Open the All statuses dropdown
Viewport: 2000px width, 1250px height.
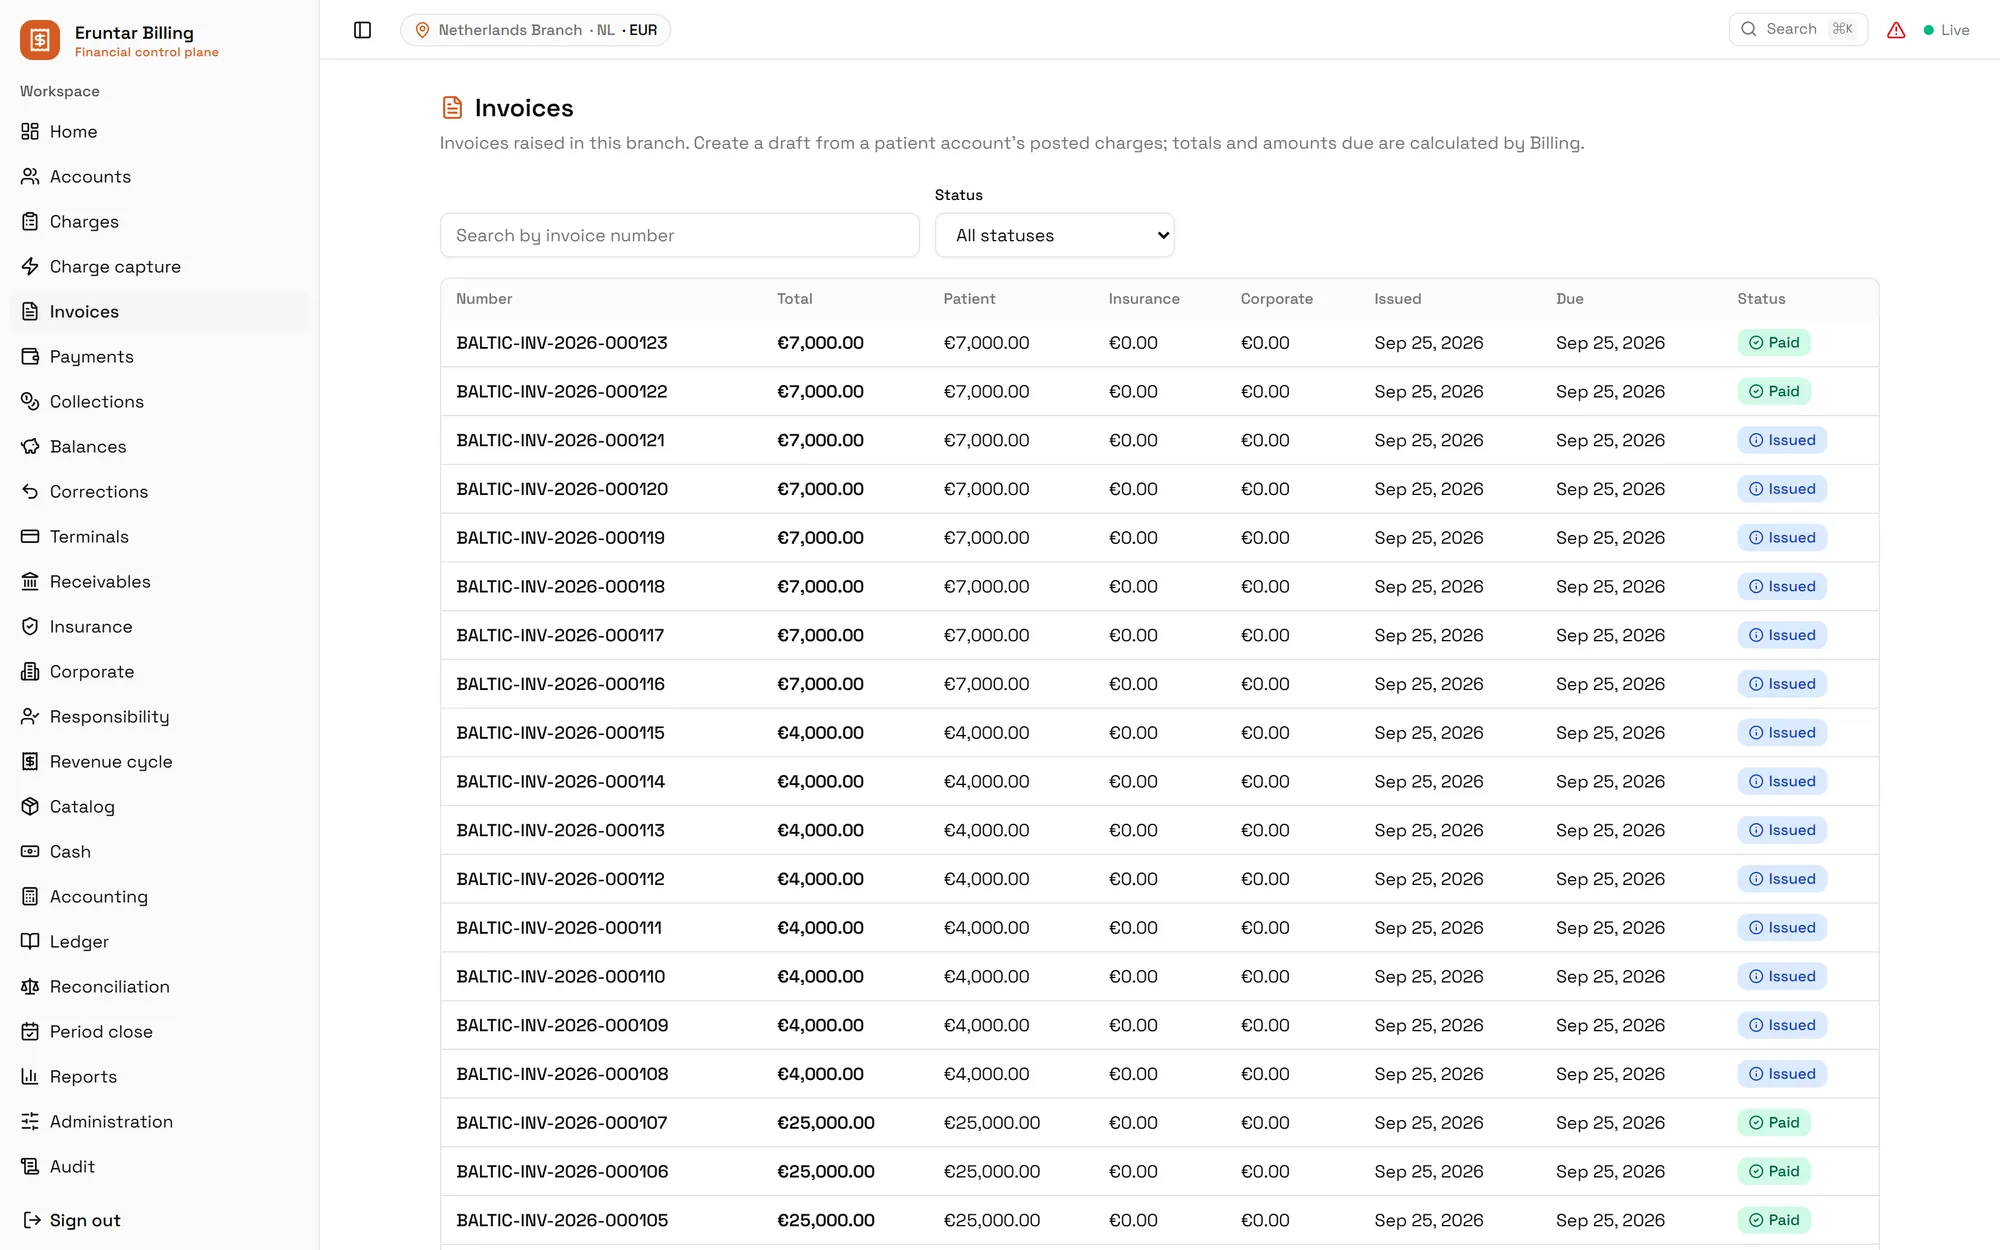point(1054,235)
